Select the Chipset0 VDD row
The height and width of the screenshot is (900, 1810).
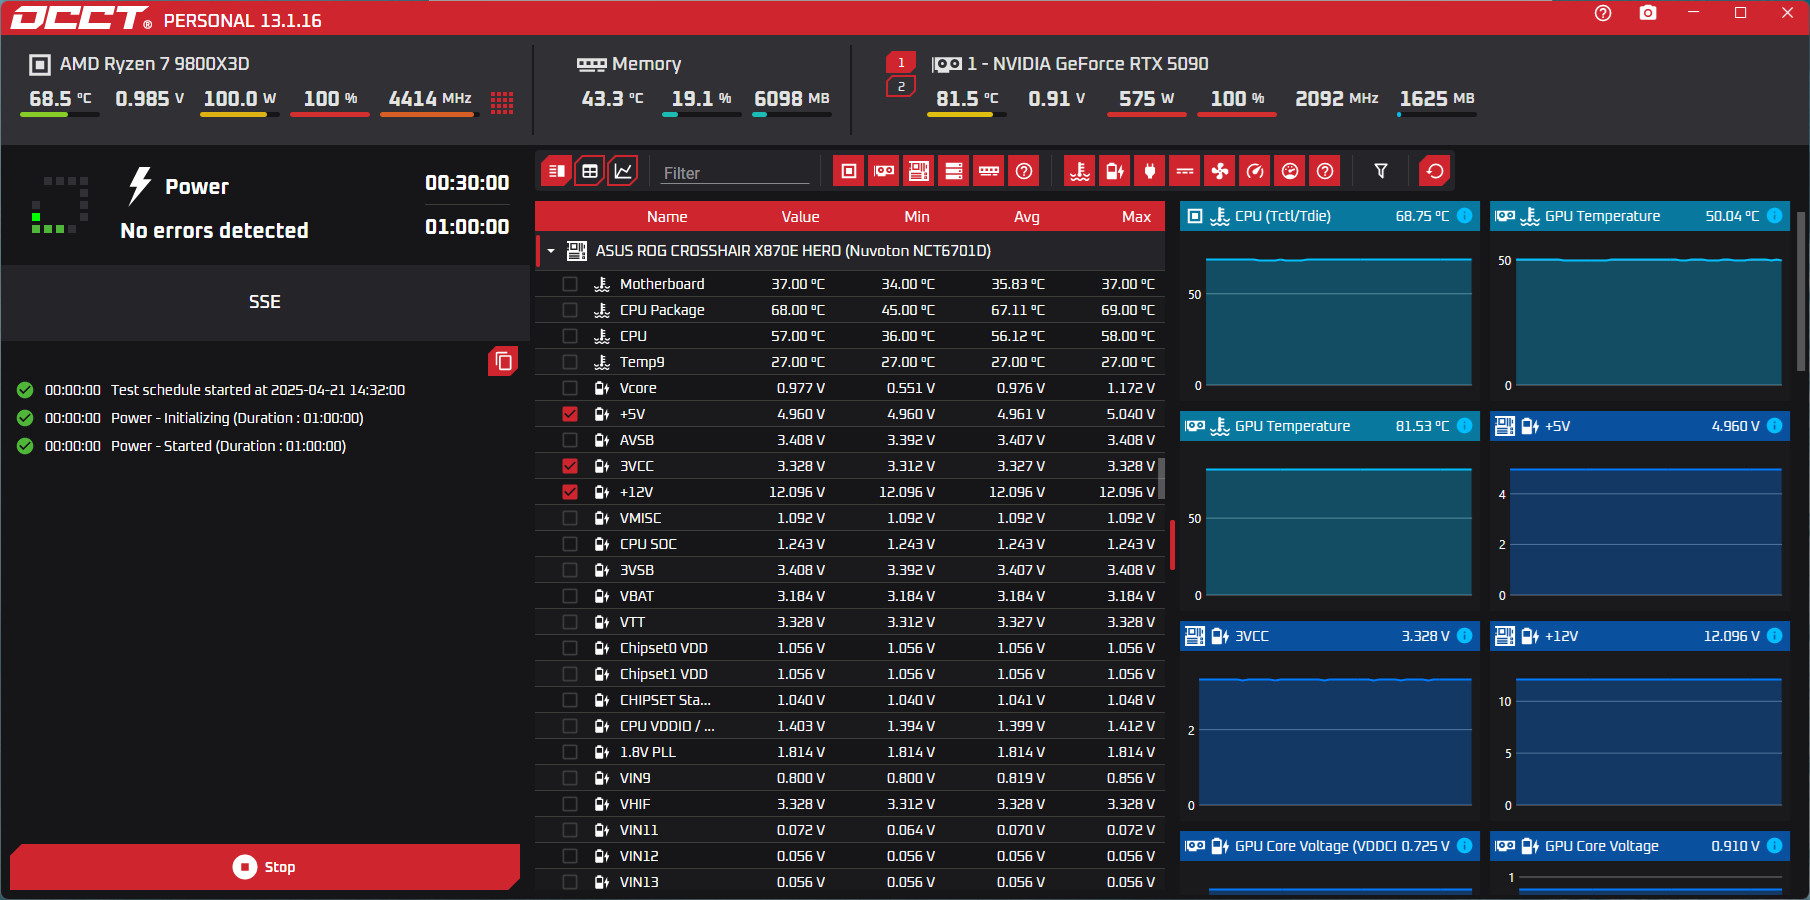point(850,648)
